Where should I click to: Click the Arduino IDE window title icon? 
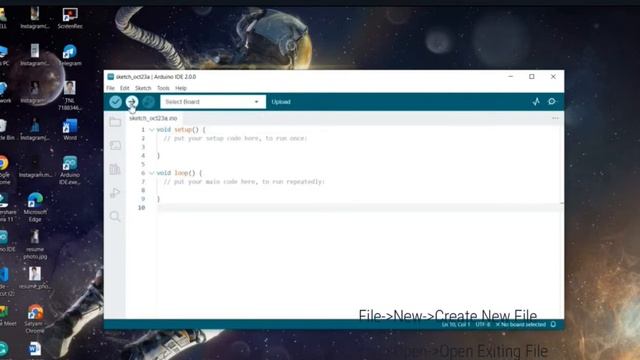(111, 77)
